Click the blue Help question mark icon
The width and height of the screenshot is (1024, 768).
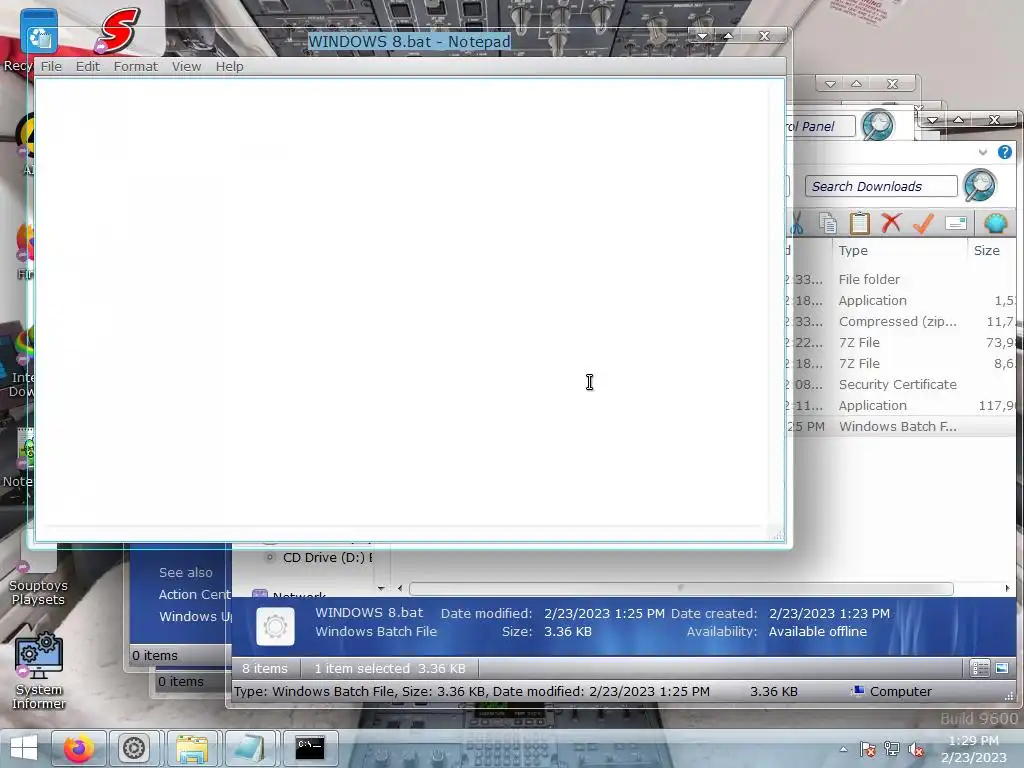pos(1004,152)
